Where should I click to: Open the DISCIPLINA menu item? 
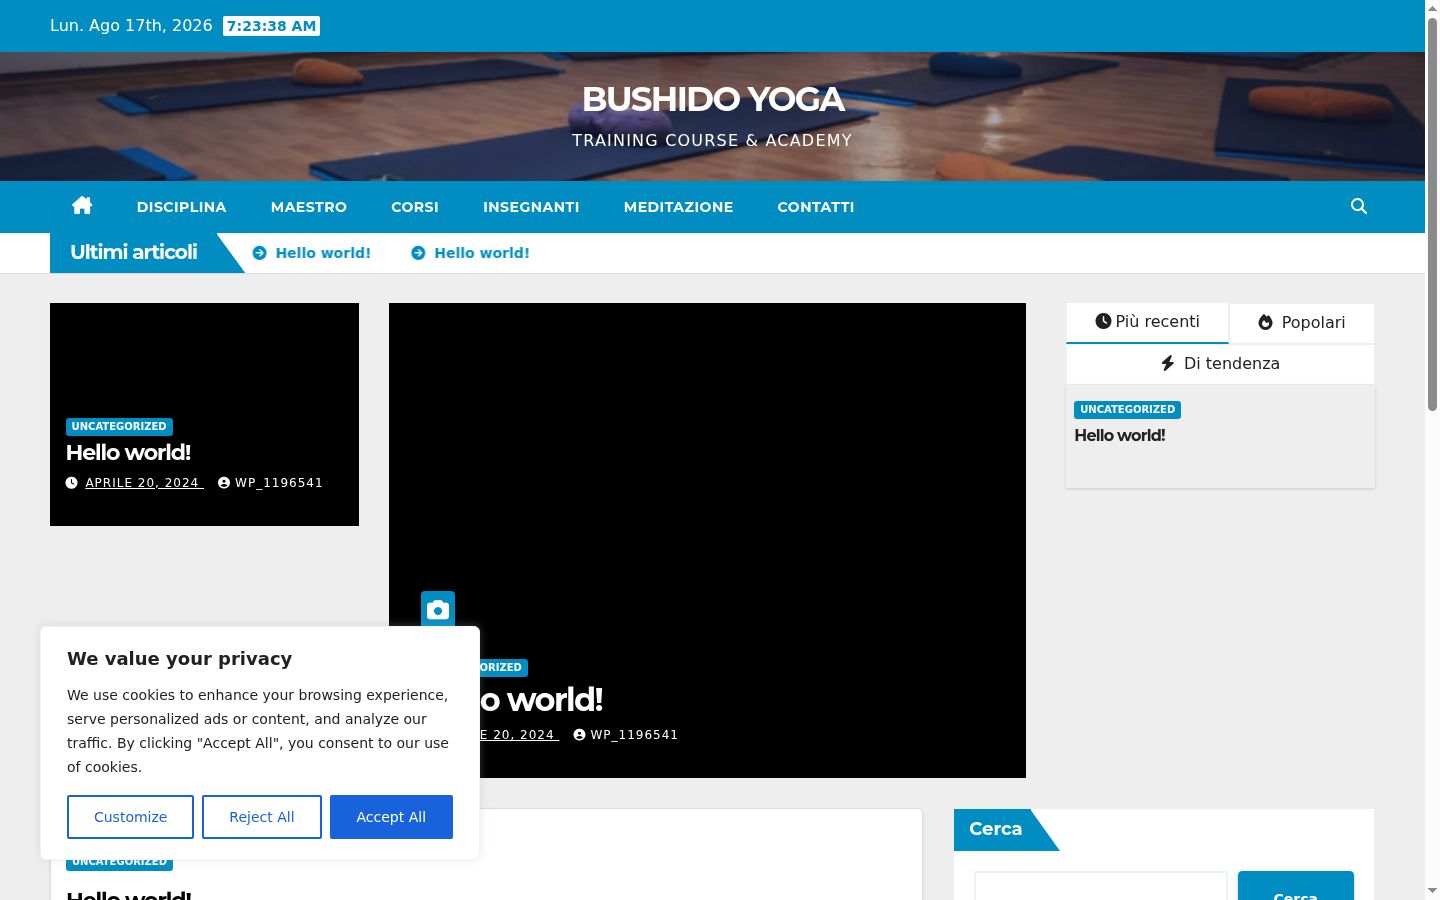click(x=182, y=207)
